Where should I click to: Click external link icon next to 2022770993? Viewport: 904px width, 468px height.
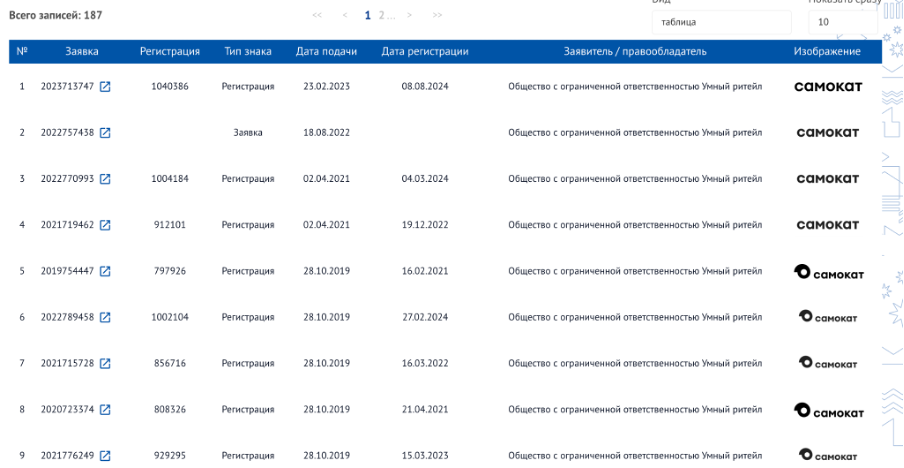(105, 179)
